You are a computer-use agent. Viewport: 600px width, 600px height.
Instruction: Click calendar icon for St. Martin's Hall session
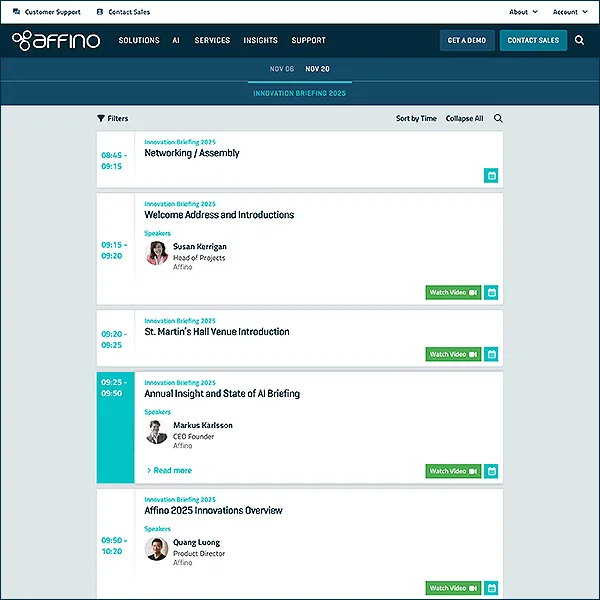click(491, 354)
